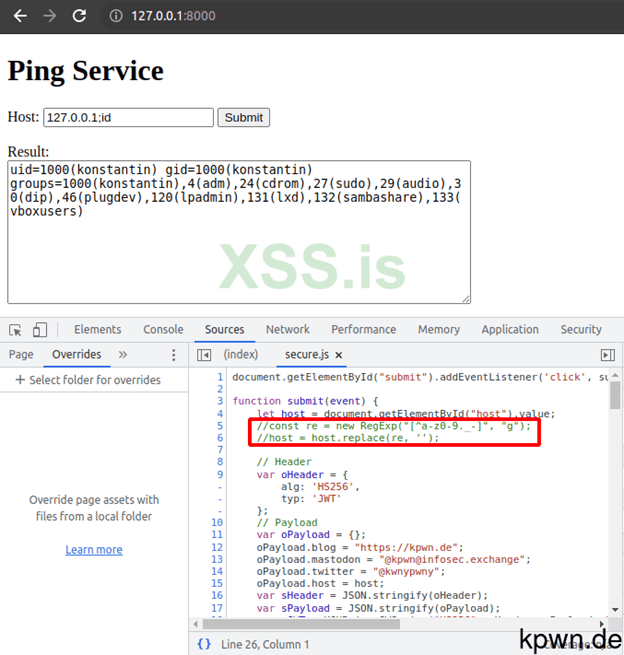Image resolution: width=624 pixels, height=655 pixels.
Task: Click the 'var oPayload = {};' line
Action: (311, 535)
